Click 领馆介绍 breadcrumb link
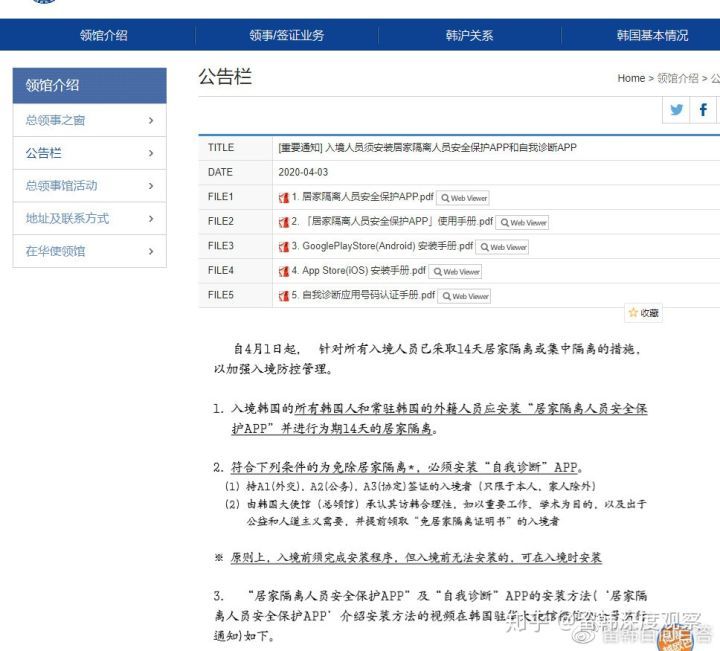The image size is (720, 651). [x=678, y=79]
